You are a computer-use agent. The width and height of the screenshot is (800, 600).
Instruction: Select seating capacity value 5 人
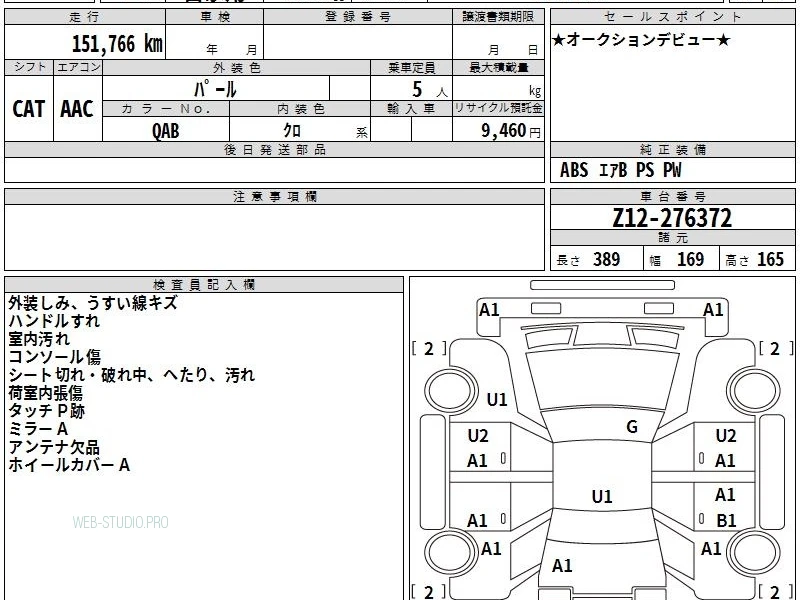tap(429, 90)
